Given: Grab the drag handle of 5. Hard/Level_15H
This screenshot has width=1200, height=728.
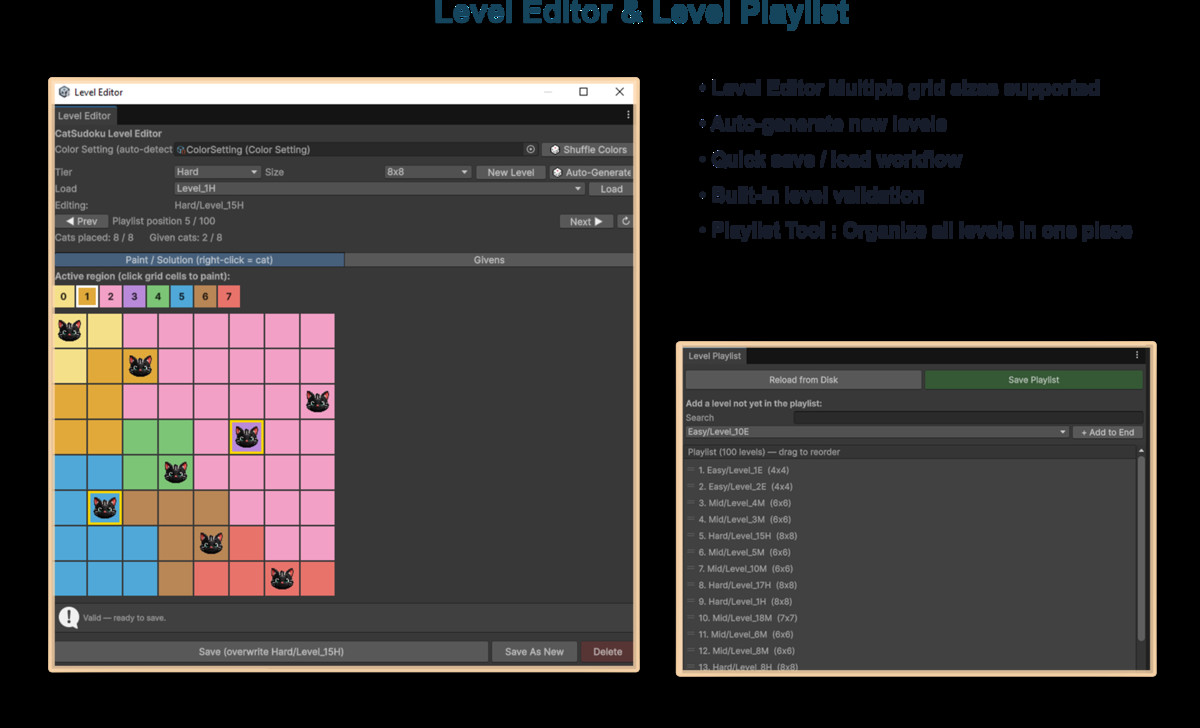Looking at the screenshot, I should coord(691,536).
